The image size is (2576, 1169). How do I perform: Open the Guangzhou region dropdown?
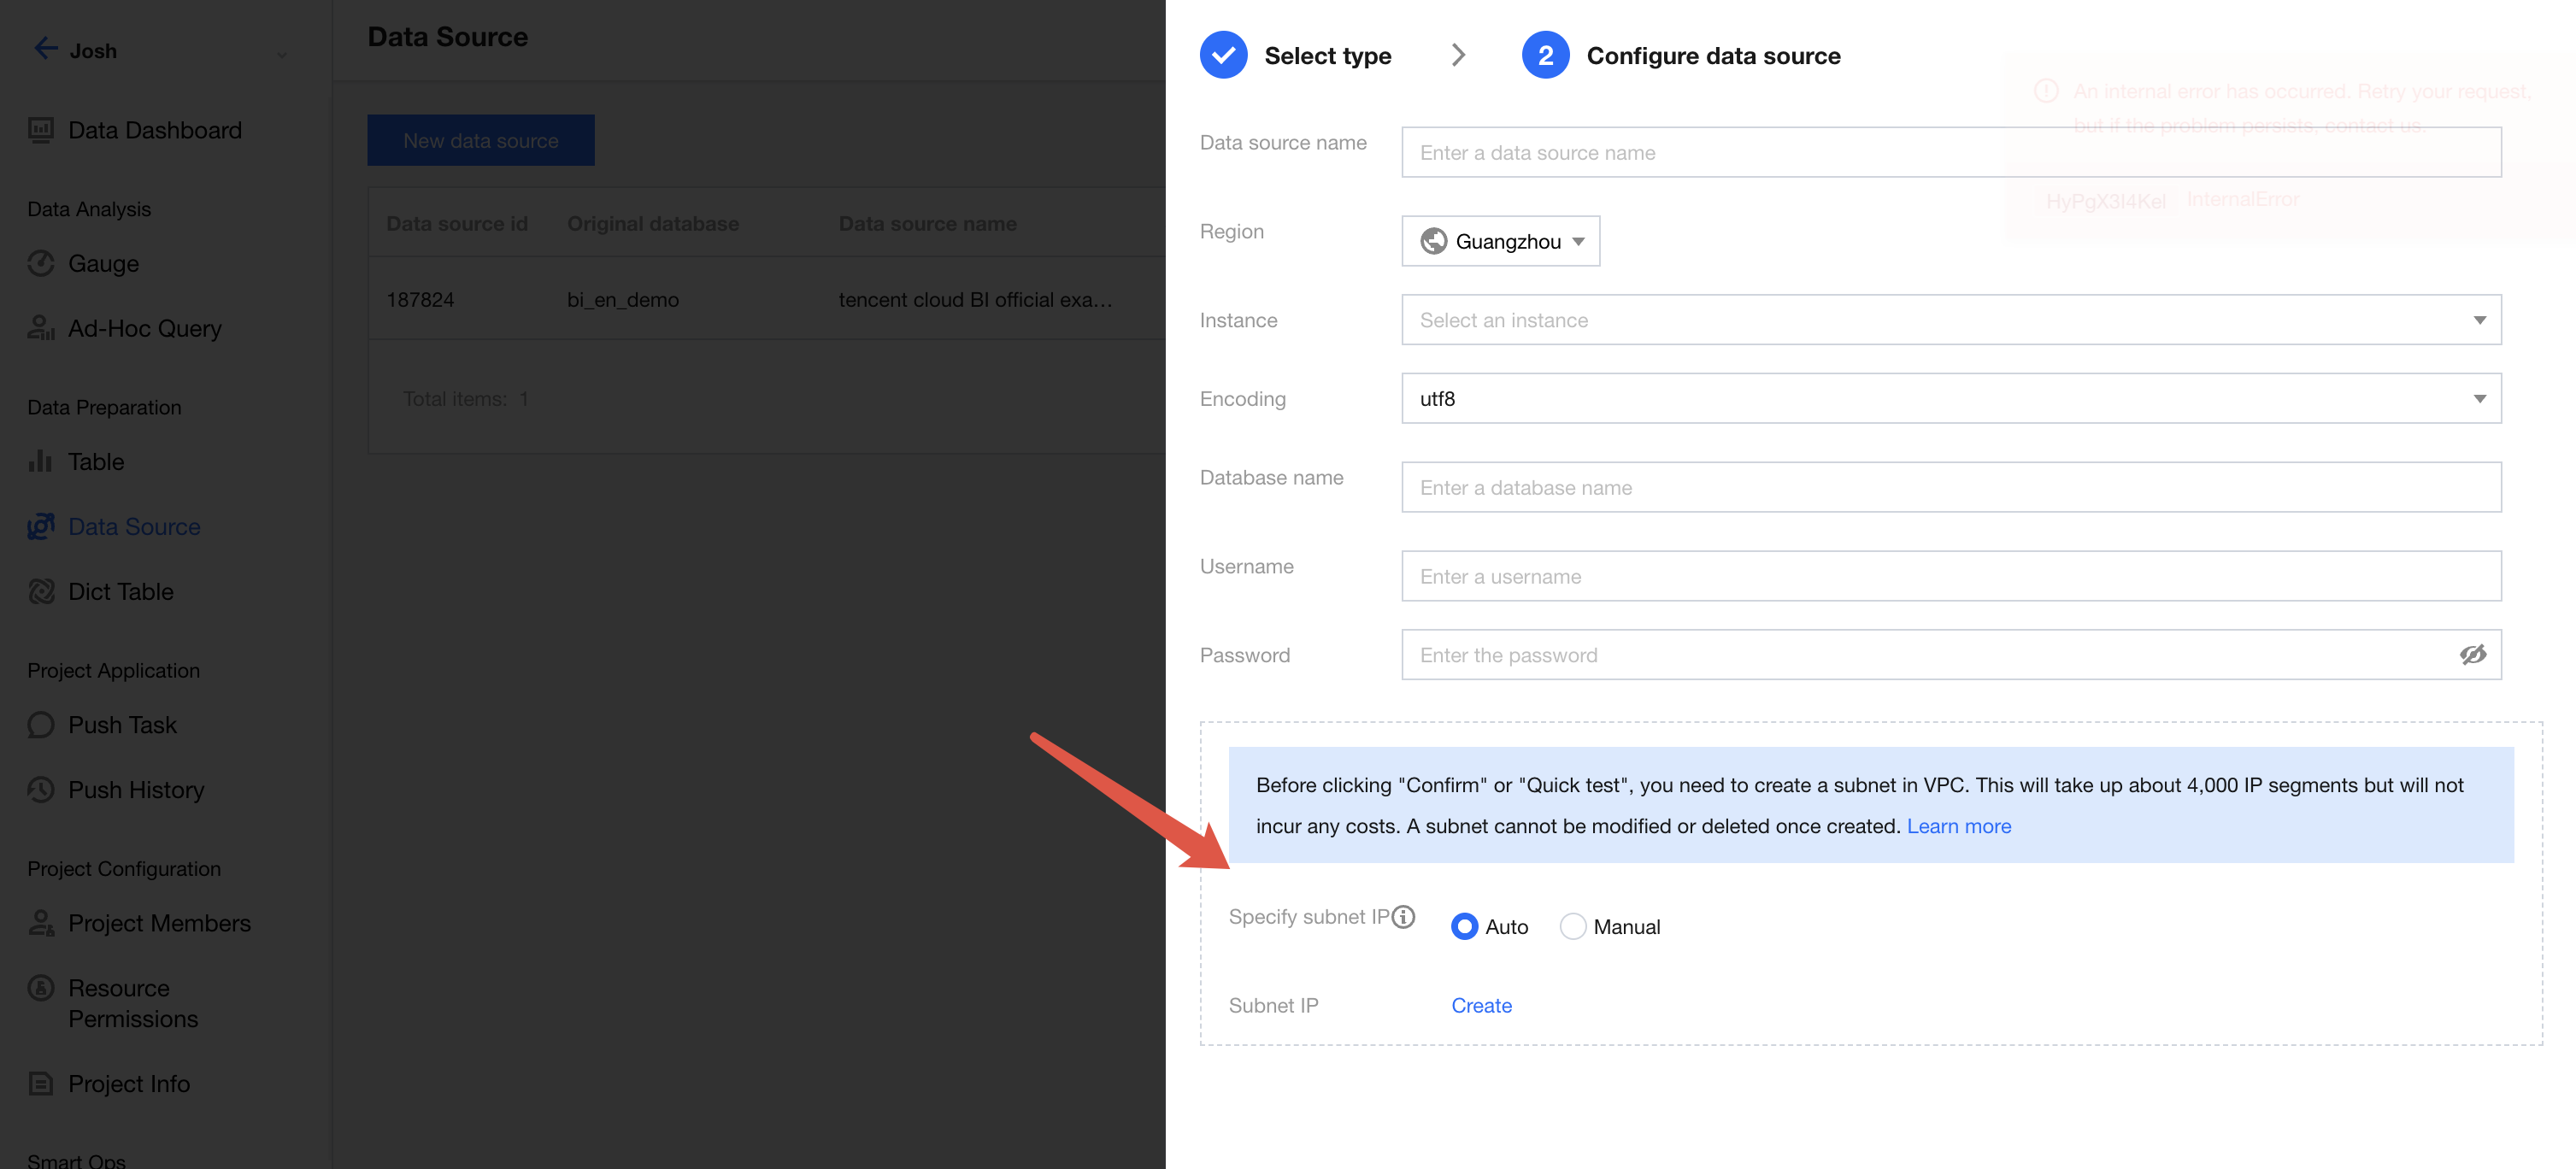tap(1500, 241)
